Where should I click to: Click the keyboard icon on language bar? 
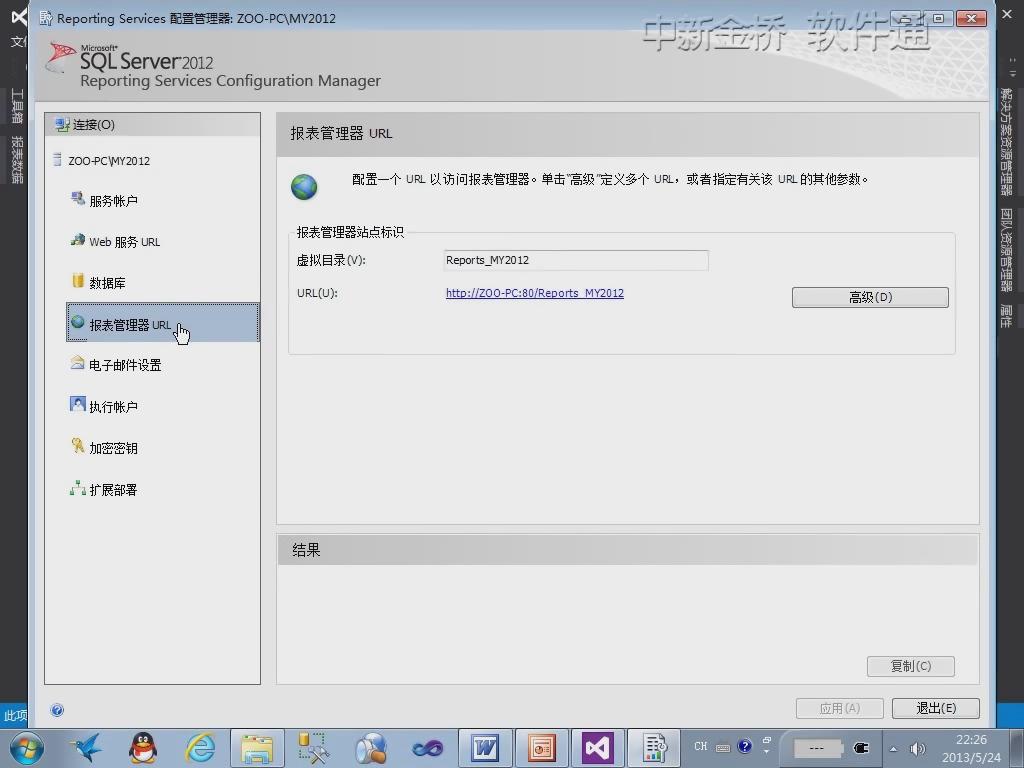click(723, 748)
